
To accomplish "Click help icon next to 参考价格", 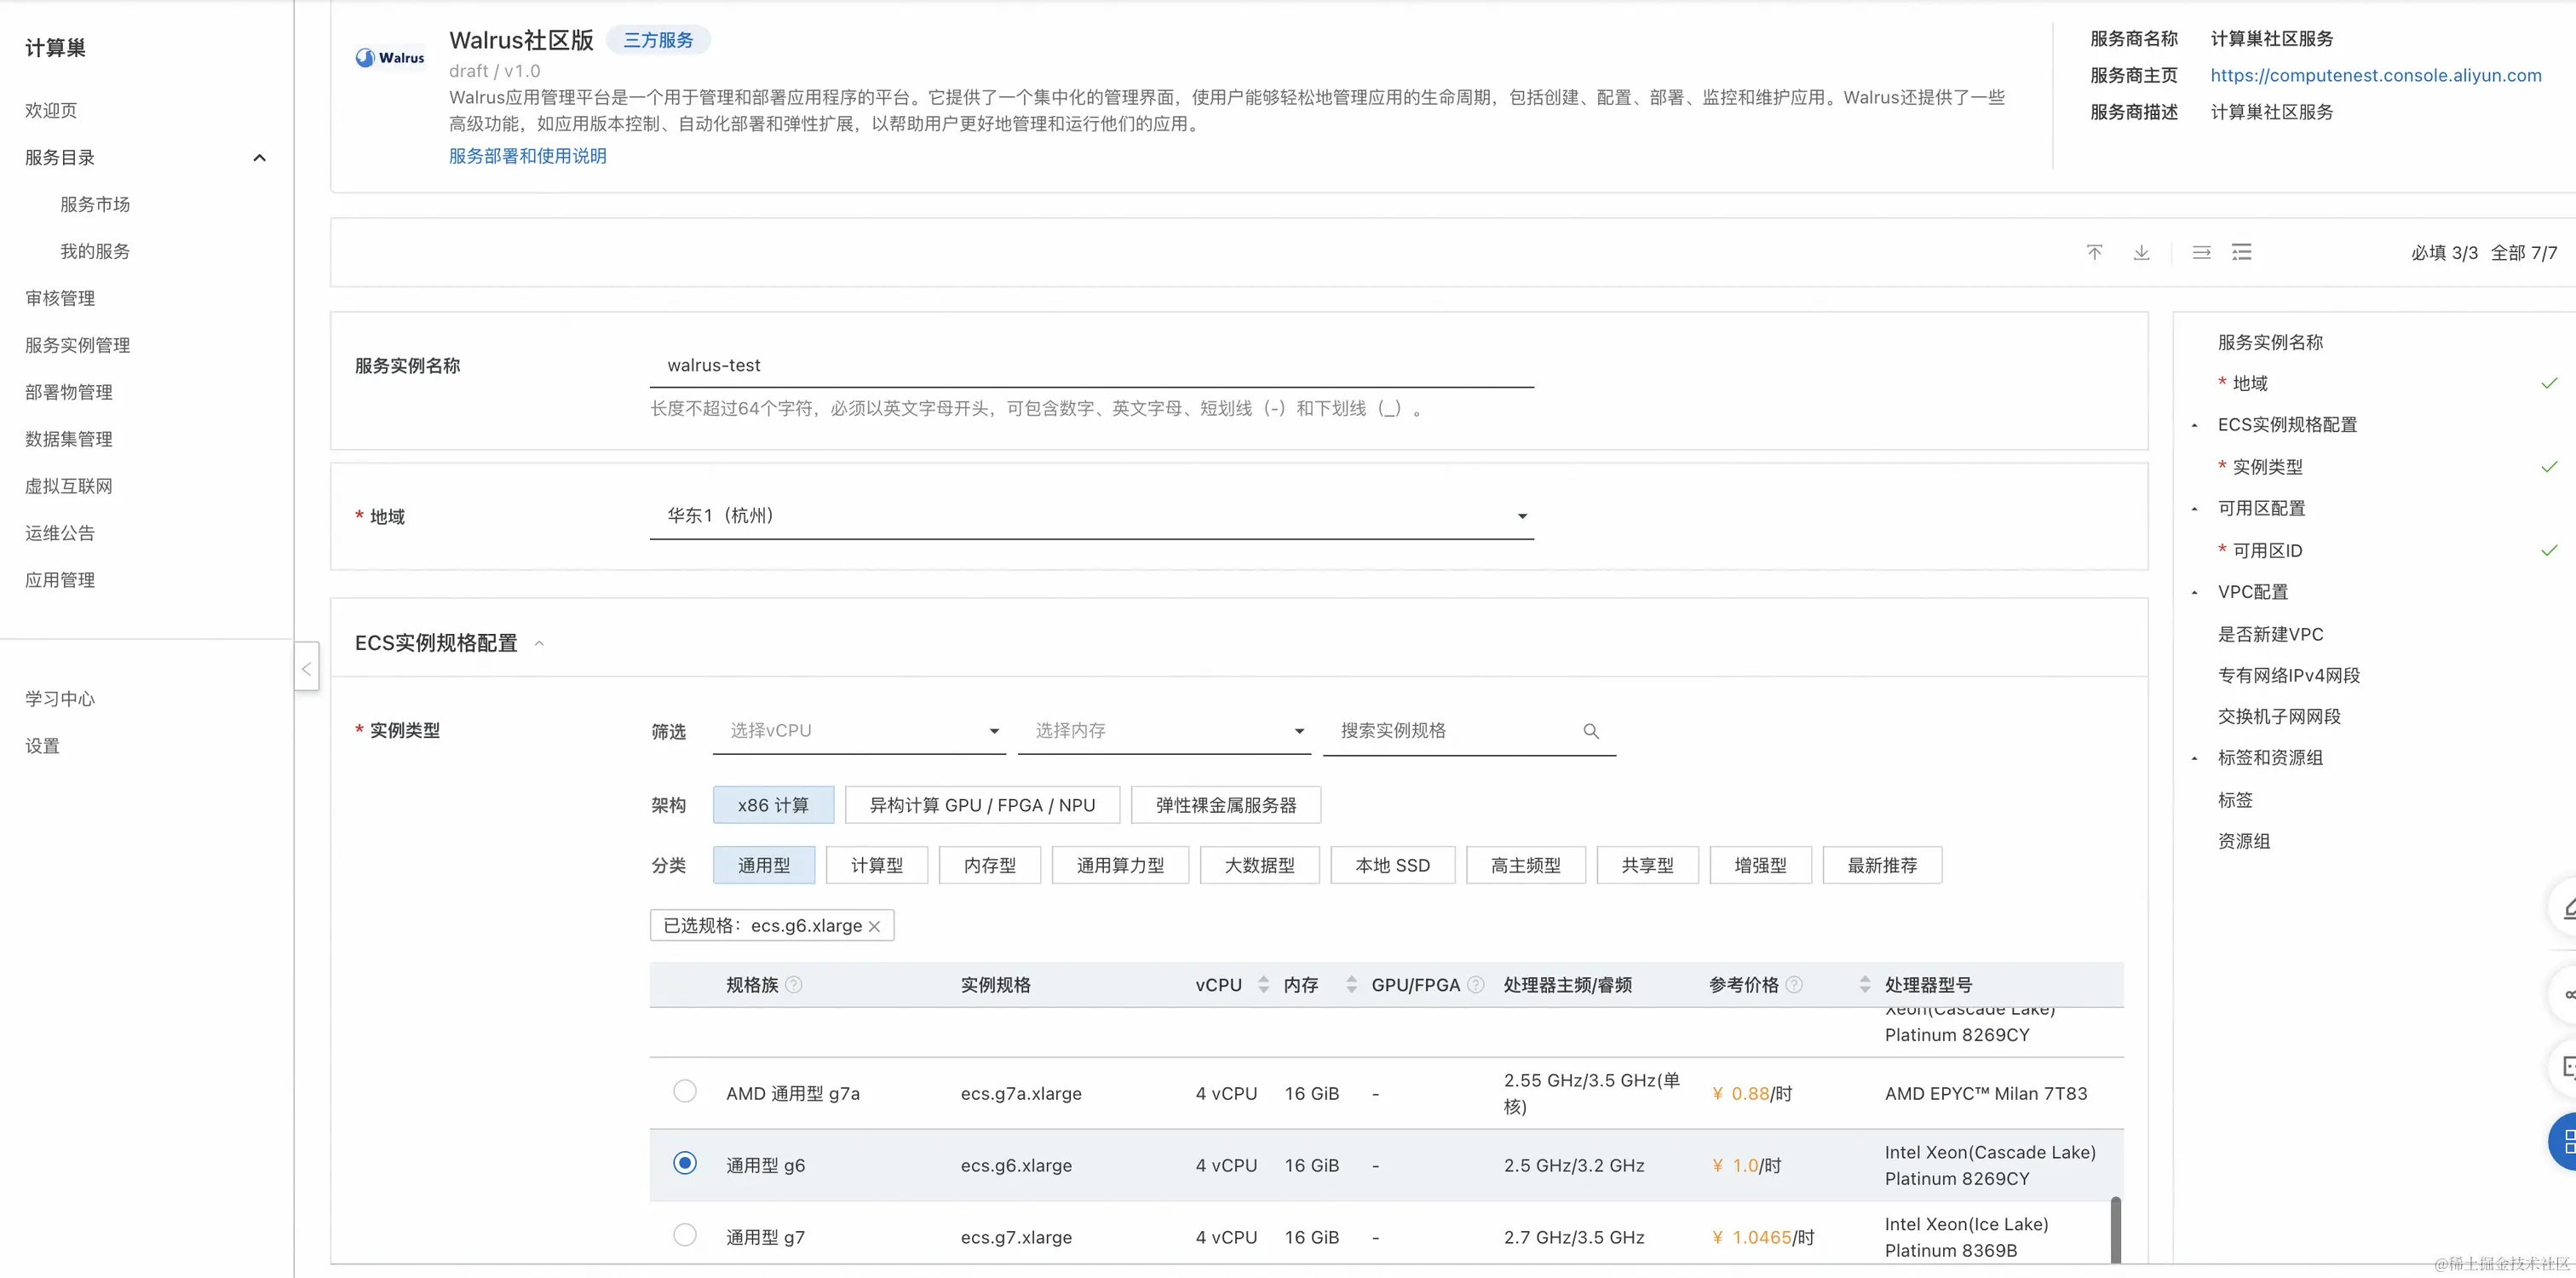I will coord(1794,985).
